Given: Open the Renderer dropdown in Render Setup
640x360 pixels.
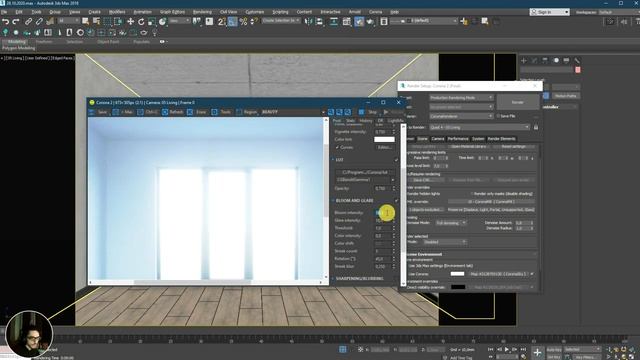Looking at the screenshot, I should pyautogui.click(x=461, y=116).
